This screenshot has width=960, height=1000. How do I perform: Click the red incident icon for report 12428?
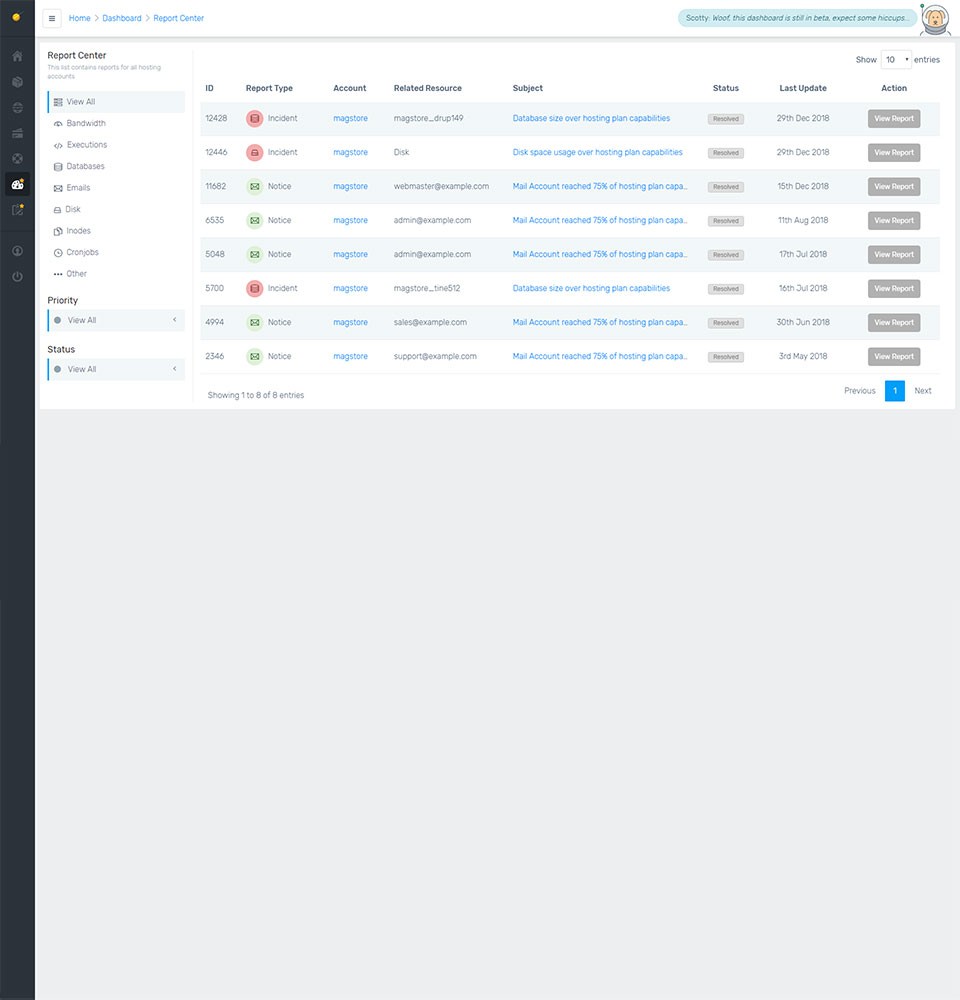click(254, 118)
